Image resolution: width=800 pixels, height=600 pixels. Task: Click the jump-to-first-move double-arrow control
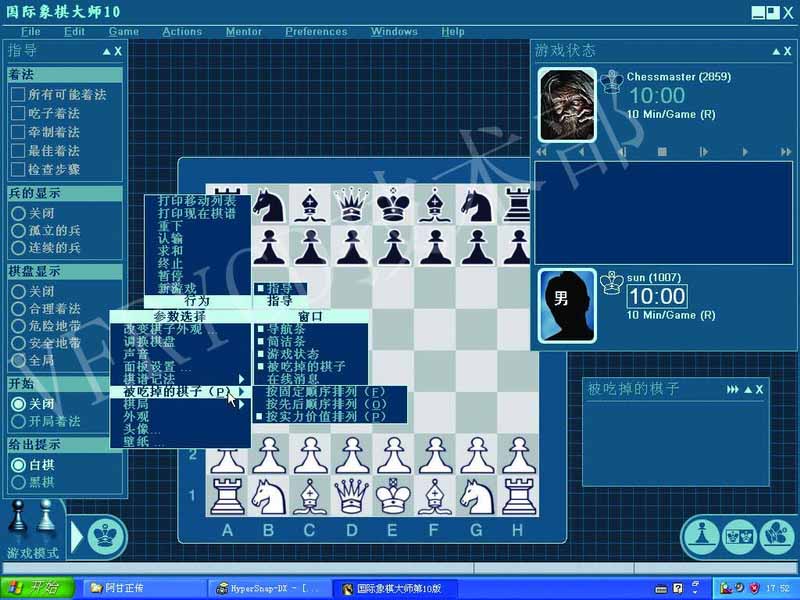tap(542, 152)
